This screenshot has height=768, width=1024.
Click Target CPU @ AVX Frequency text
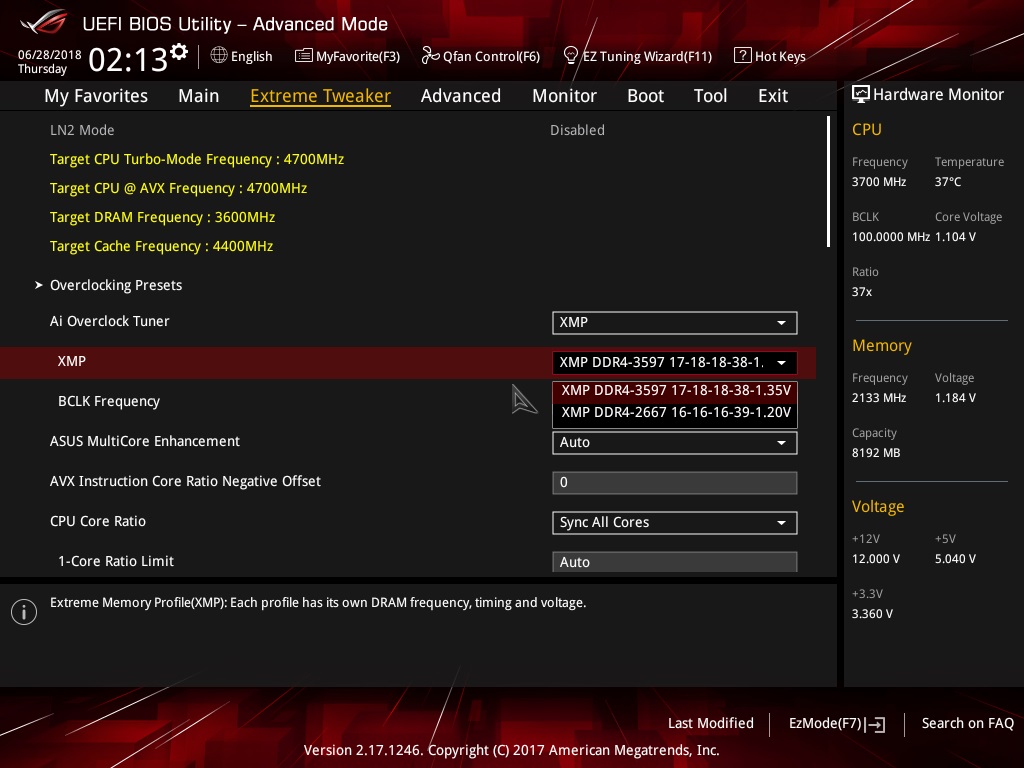[x=178, y=188]
